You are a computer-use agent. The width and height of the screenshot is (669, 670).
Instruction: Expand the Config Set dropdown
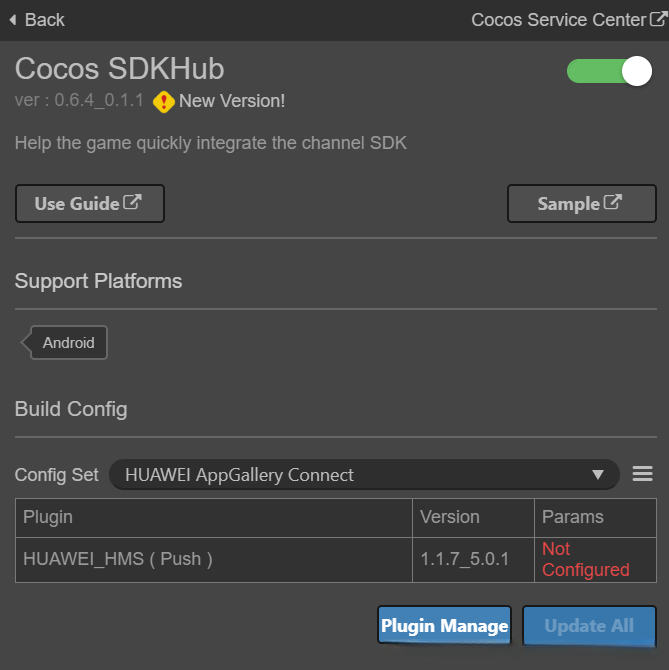click(364, 474)
